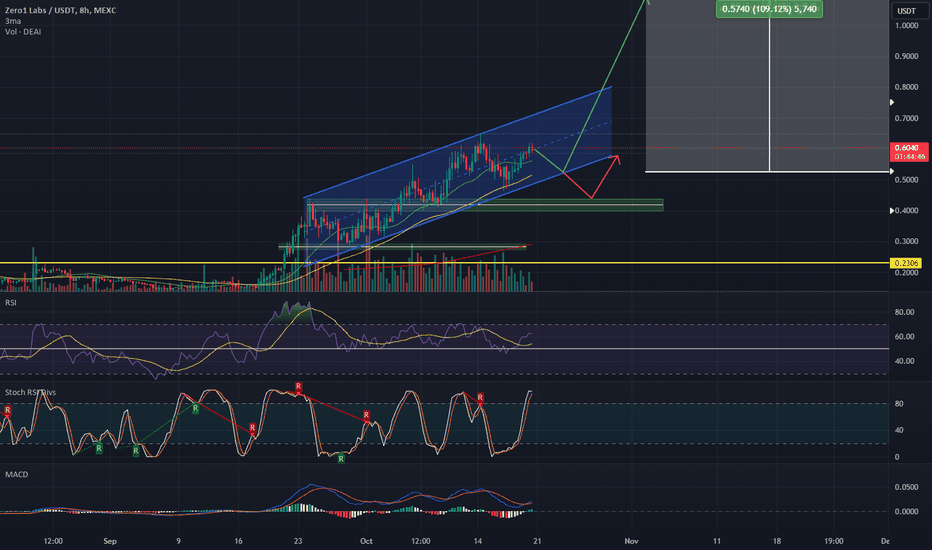Click the 01:44:46 candle countdown timer
The image size is (932, 550).
tap(909, 156)
